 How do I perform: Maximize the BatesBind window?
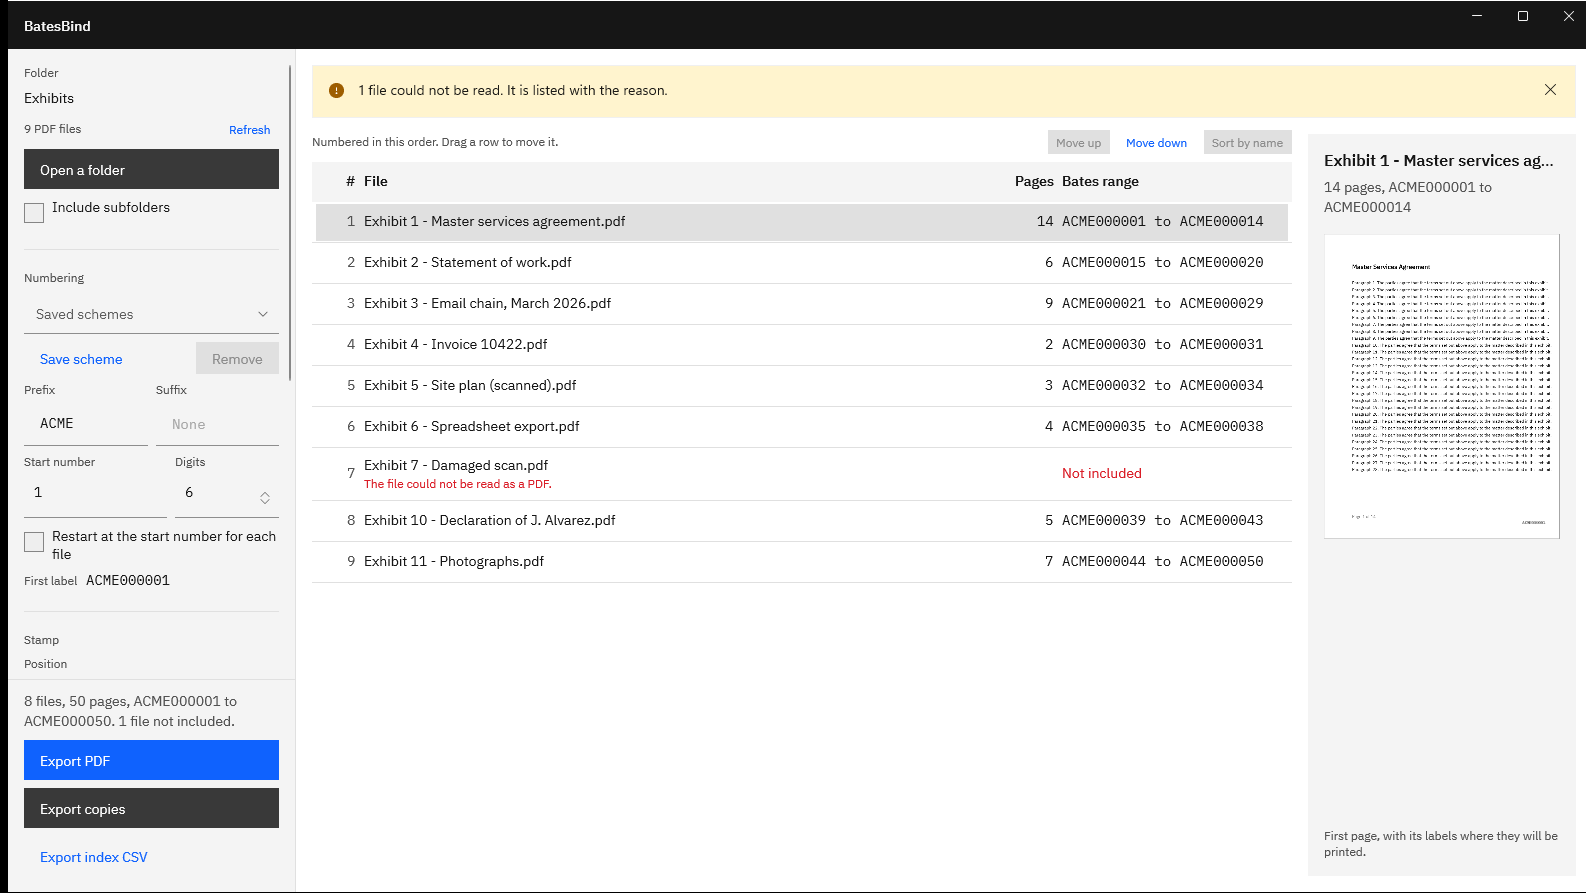[x=1523, y=16]
